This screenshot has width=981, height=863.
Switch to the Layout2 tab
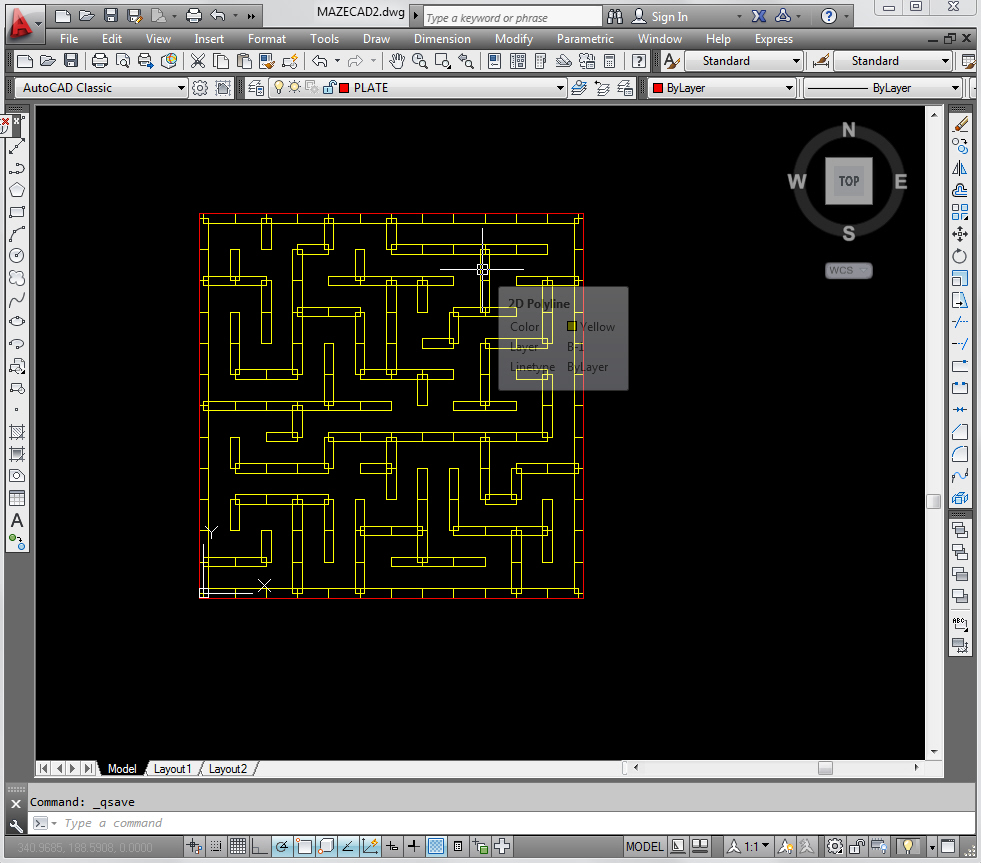coord(228,769)
